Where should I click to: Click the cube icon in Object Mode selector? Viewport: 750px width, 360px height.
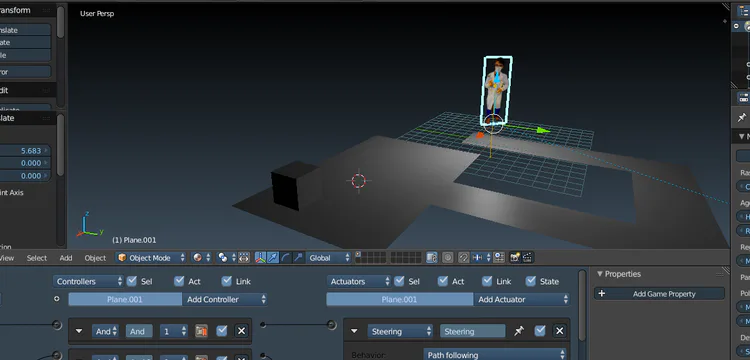pyautogui.click(x=122, y=258)
